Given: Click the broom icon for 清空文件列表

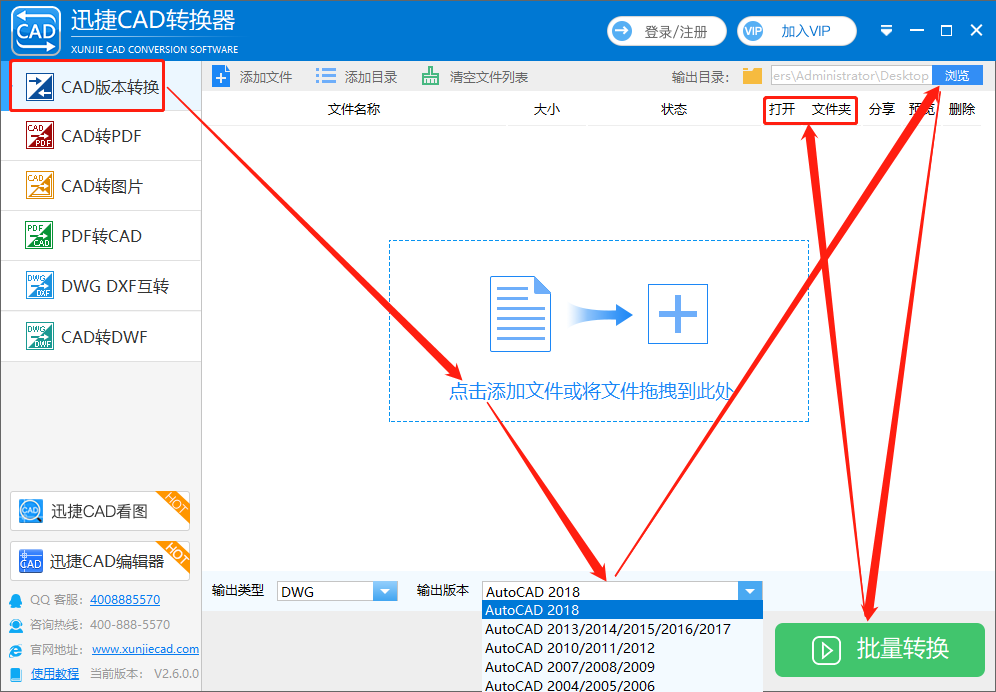Looking at the screenshot, I should point(430,76).
